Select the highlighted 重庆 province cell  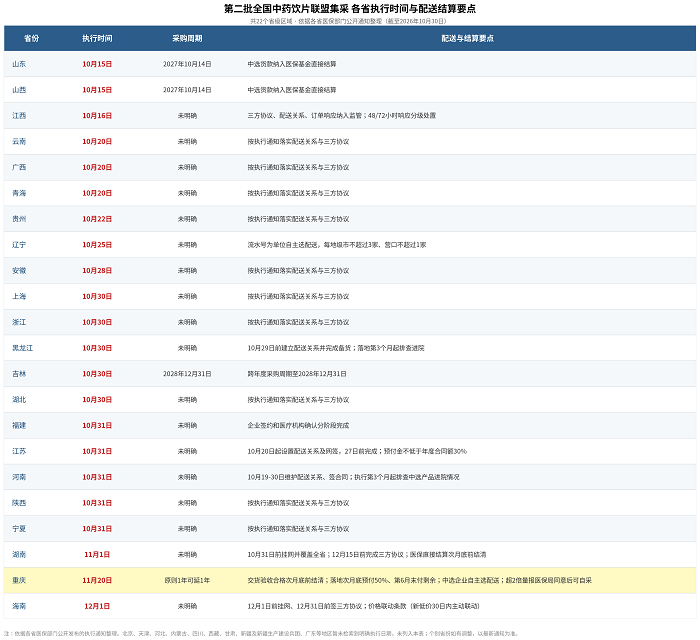(19, 581)
